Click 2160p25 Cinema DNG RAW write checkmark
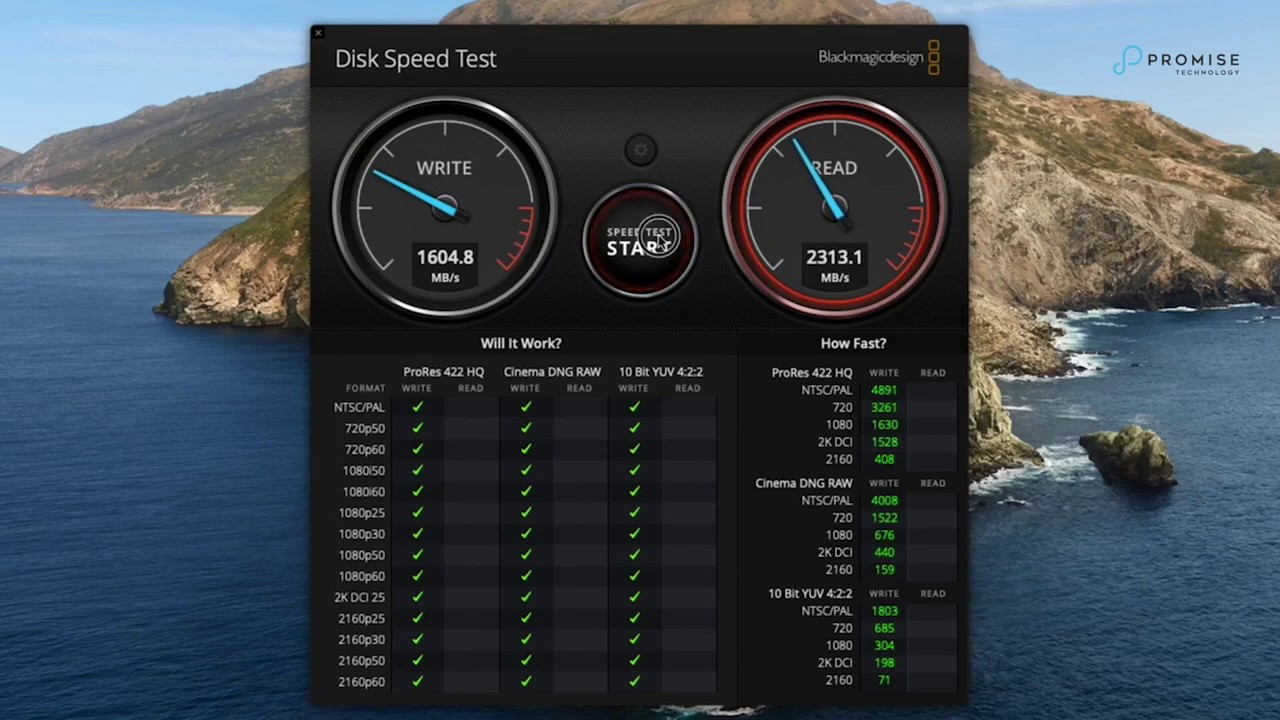Screen dimensions: 1280x720 tap(525, 618)
